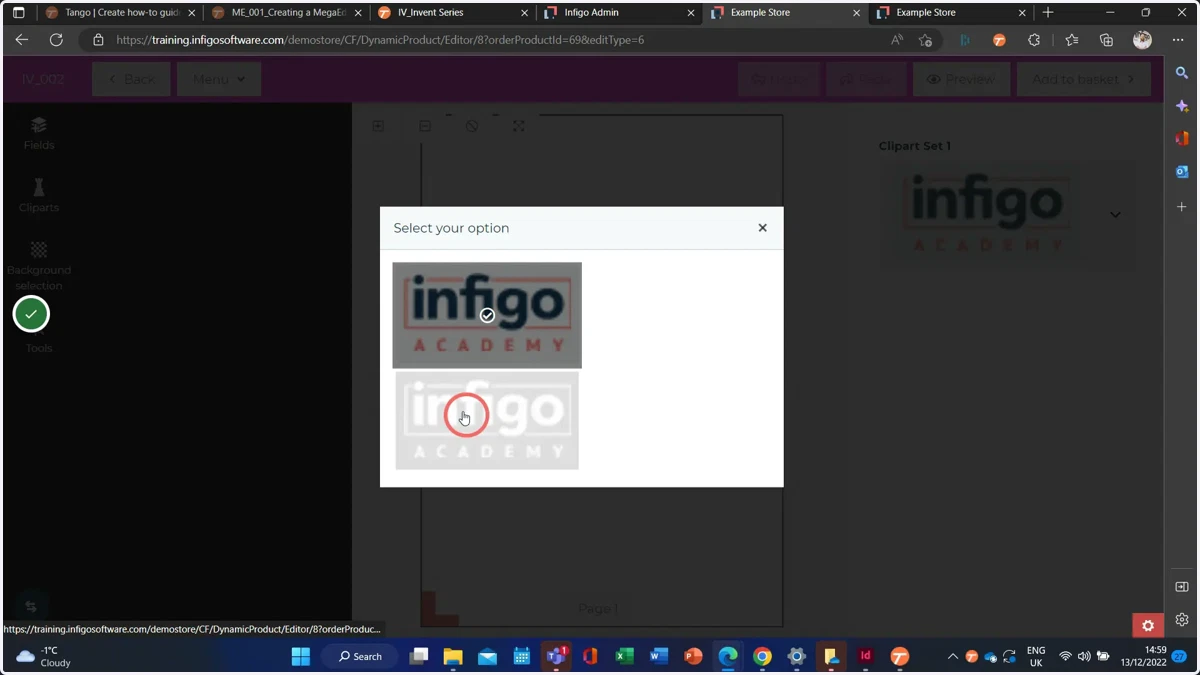Click the zoom out canvas icon

coord(425,126)
